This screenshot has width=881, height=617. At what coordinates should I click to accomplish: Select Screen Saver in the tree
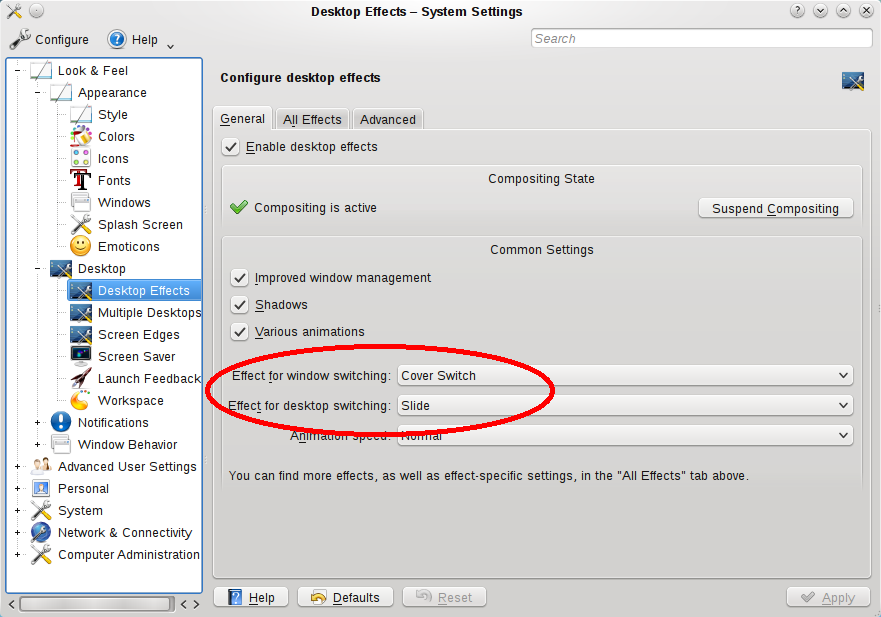coord(137,356)
